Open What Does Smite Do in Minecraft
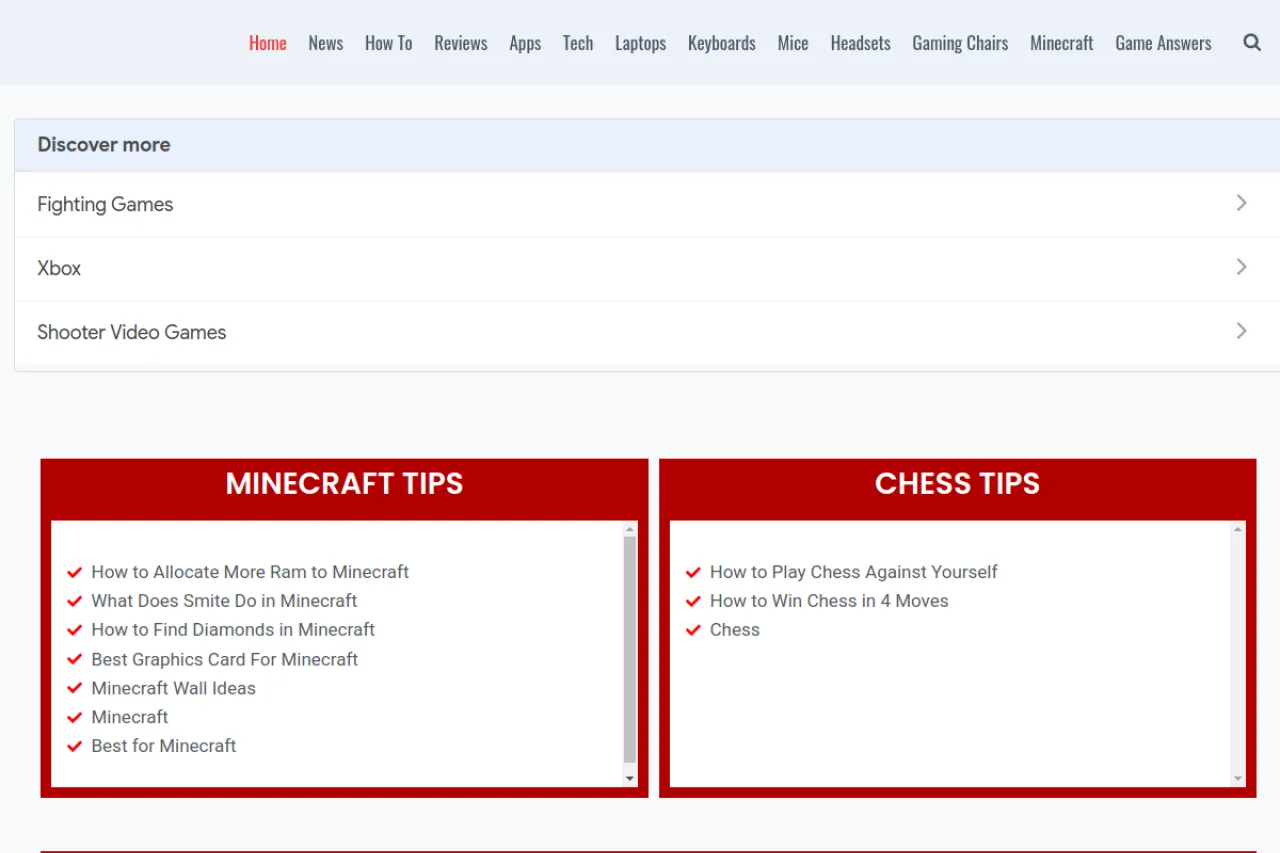This screenshot has height=853, width=1280. [x=224, y=601]
